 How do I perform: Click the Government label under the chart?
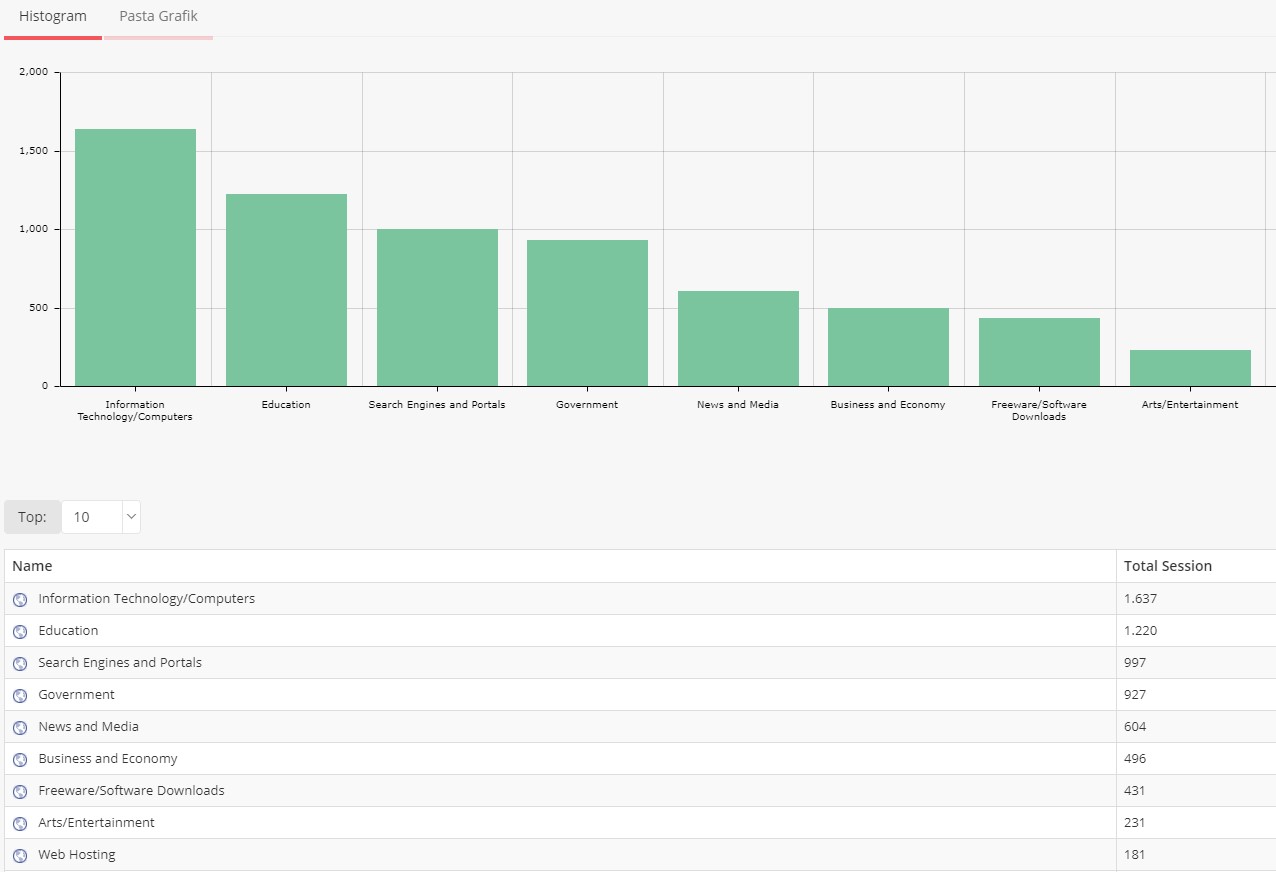coord(587,405)
